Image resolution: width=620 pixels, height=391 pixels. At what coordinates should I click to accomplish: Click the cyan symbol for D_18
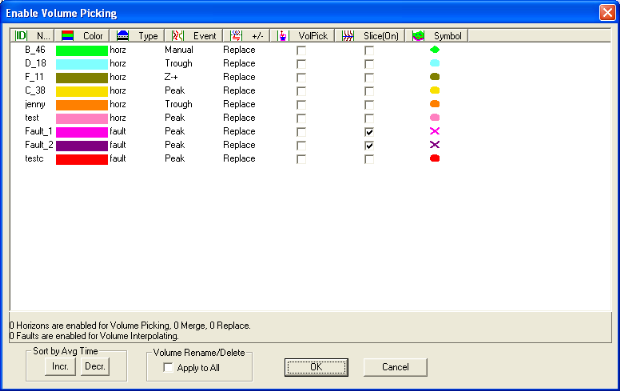click(435, 63)
